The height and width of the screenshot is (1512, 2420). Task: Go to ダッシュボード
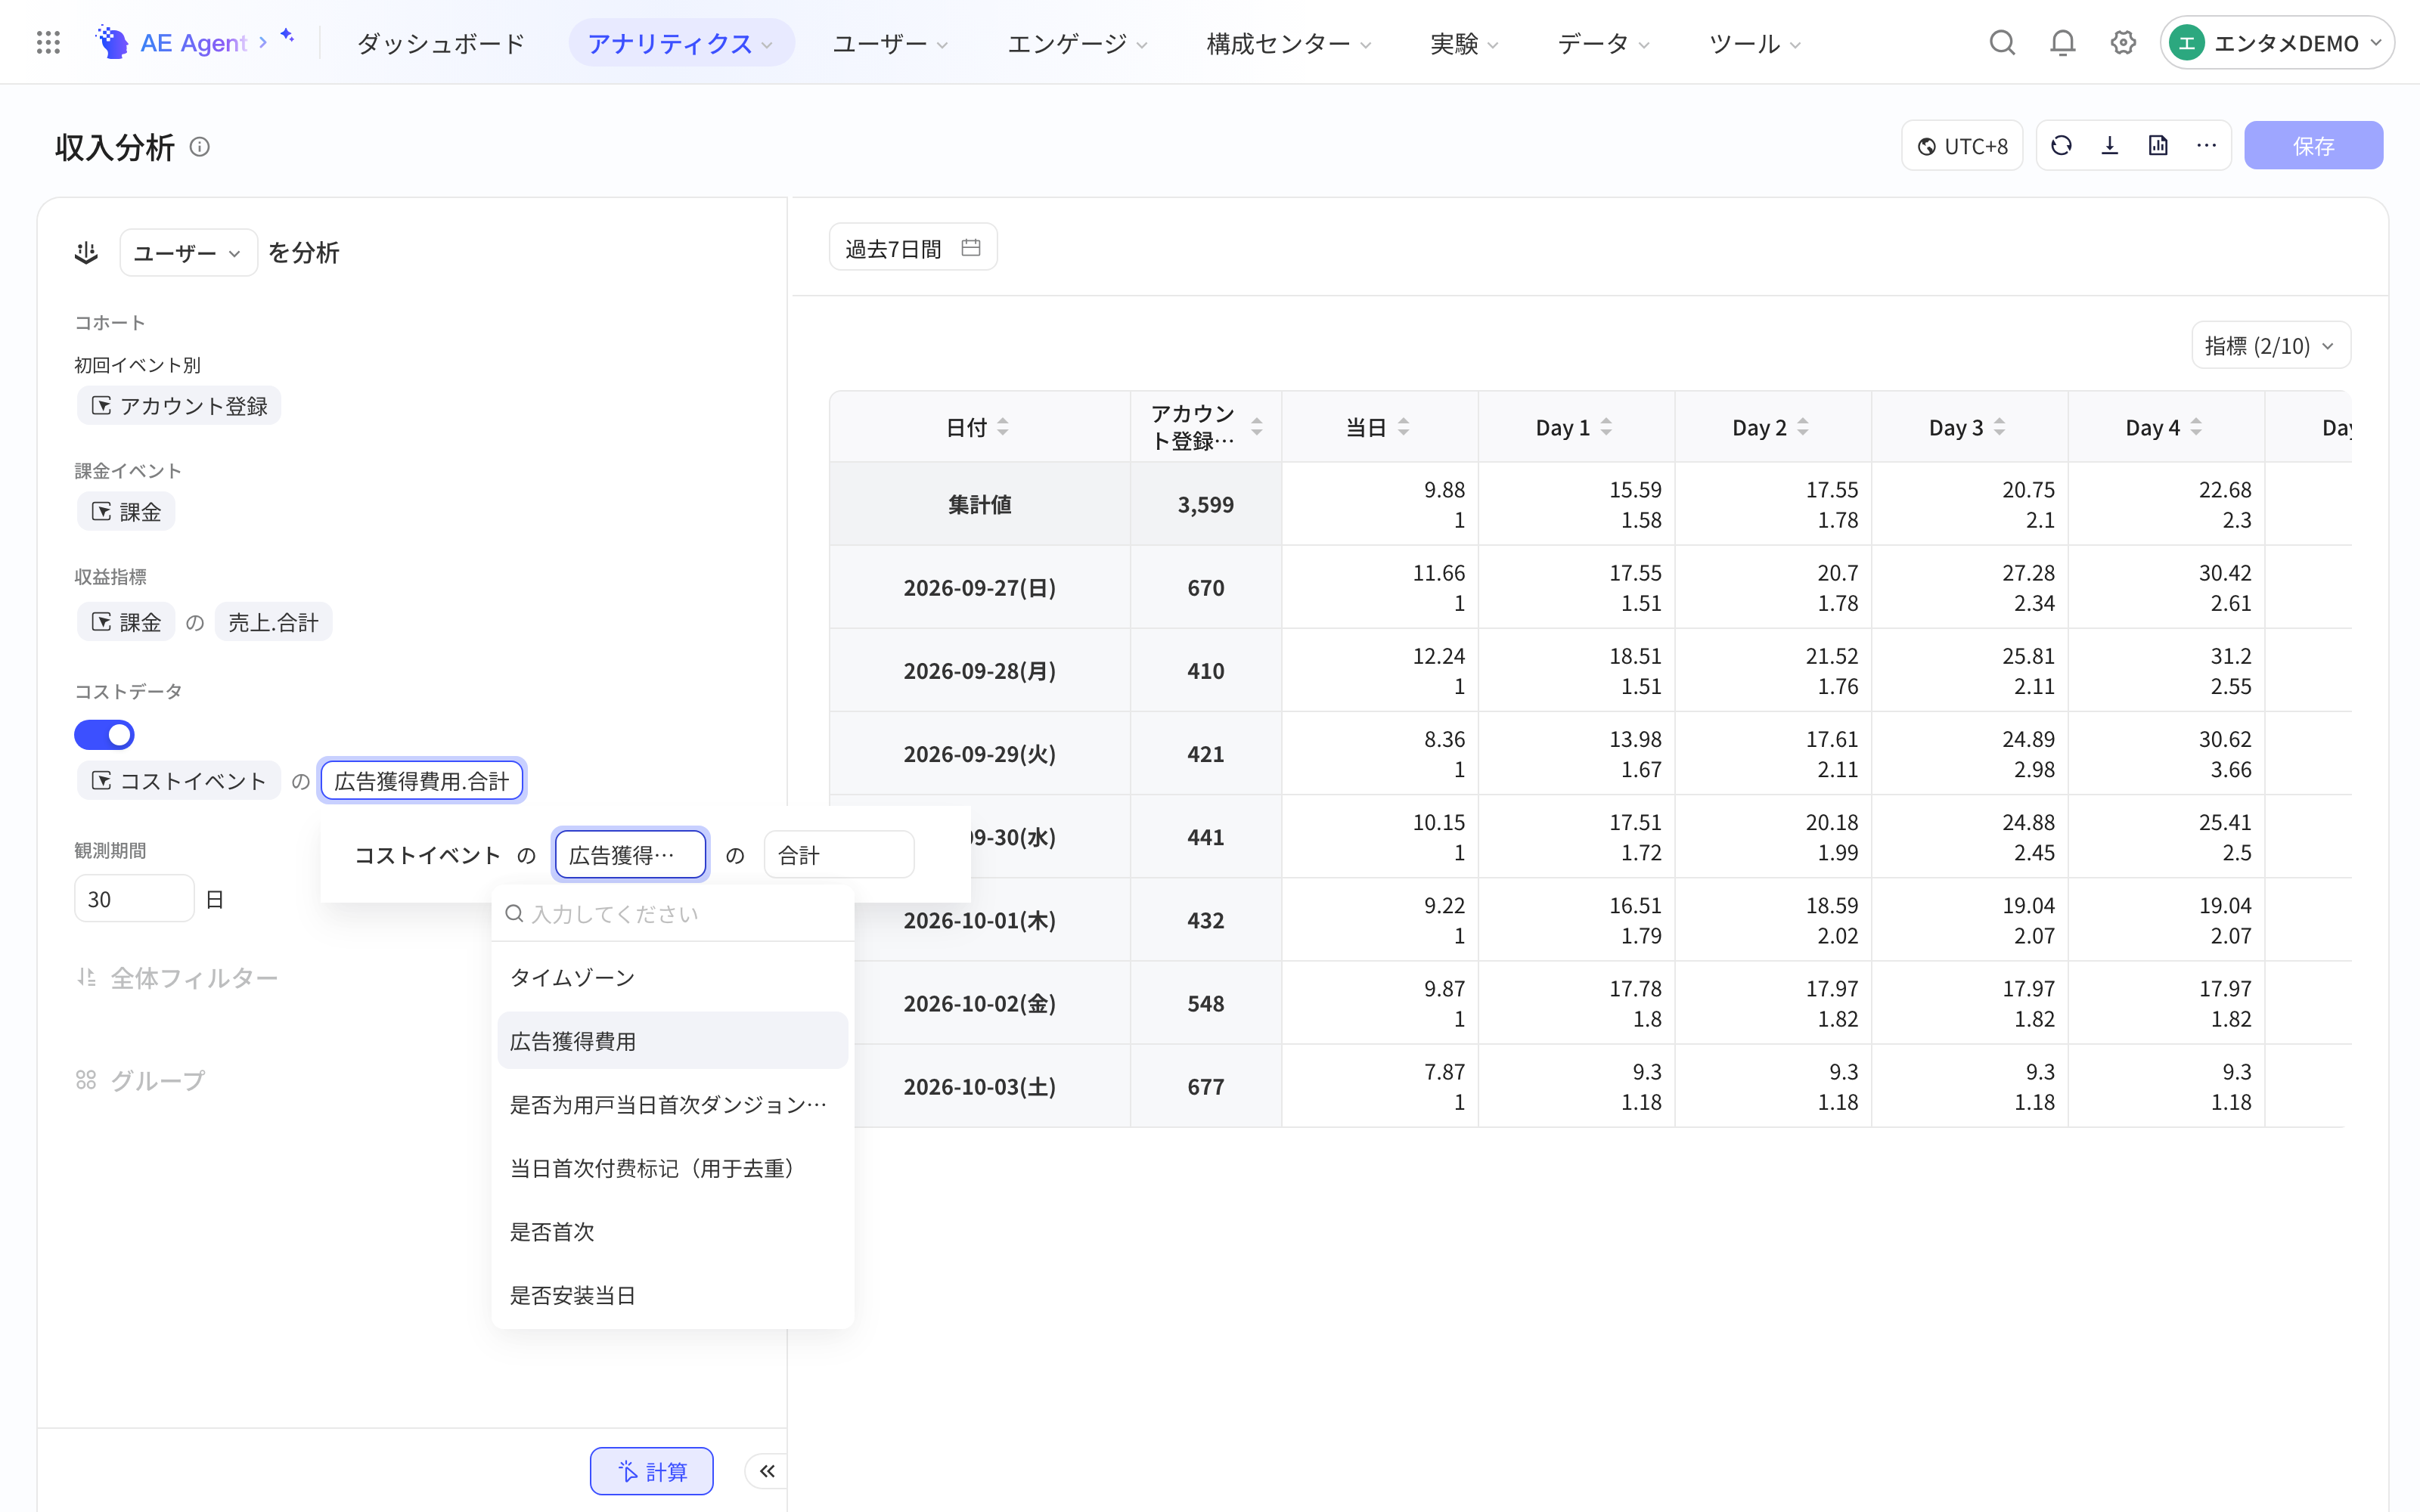coord(441,43)
